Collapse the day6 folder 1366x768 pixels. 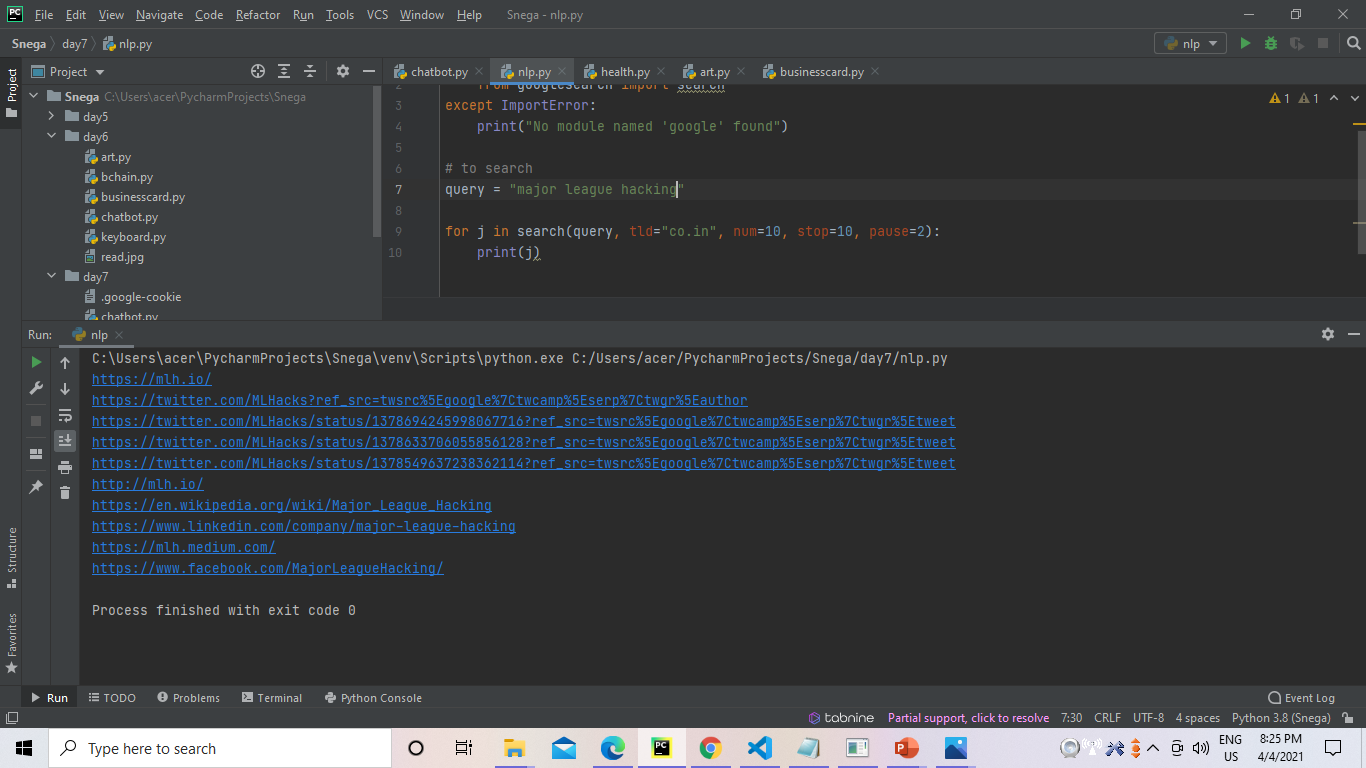(51, 137)
